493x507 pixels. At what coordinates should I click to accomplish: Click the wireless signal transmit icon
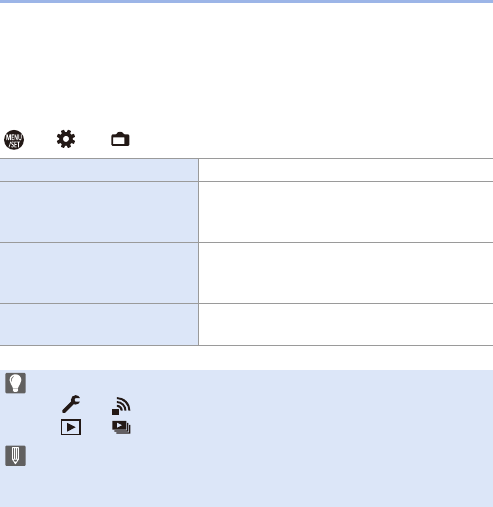(121, 406)
